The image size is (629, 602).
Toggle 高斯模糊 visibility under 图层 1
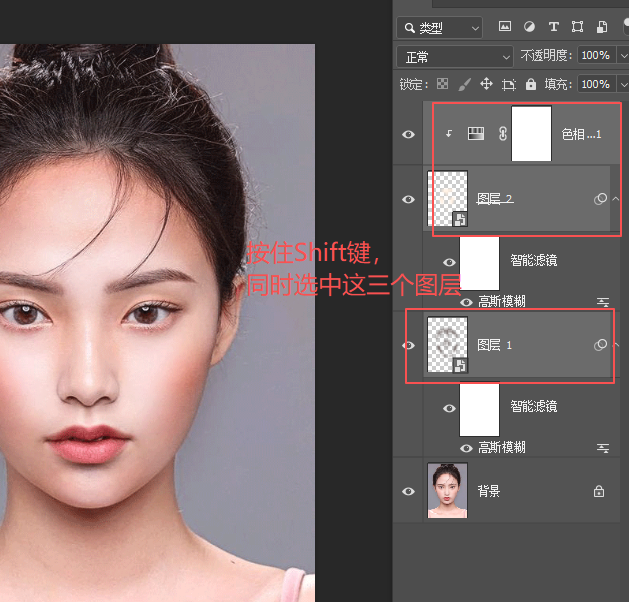[x=466, y=448]
